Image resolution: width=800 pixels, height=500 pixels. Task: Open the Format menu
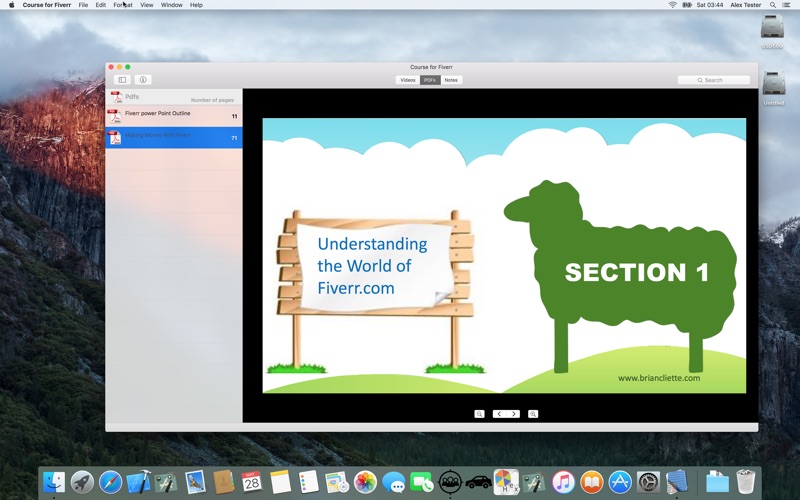[123, 5]
